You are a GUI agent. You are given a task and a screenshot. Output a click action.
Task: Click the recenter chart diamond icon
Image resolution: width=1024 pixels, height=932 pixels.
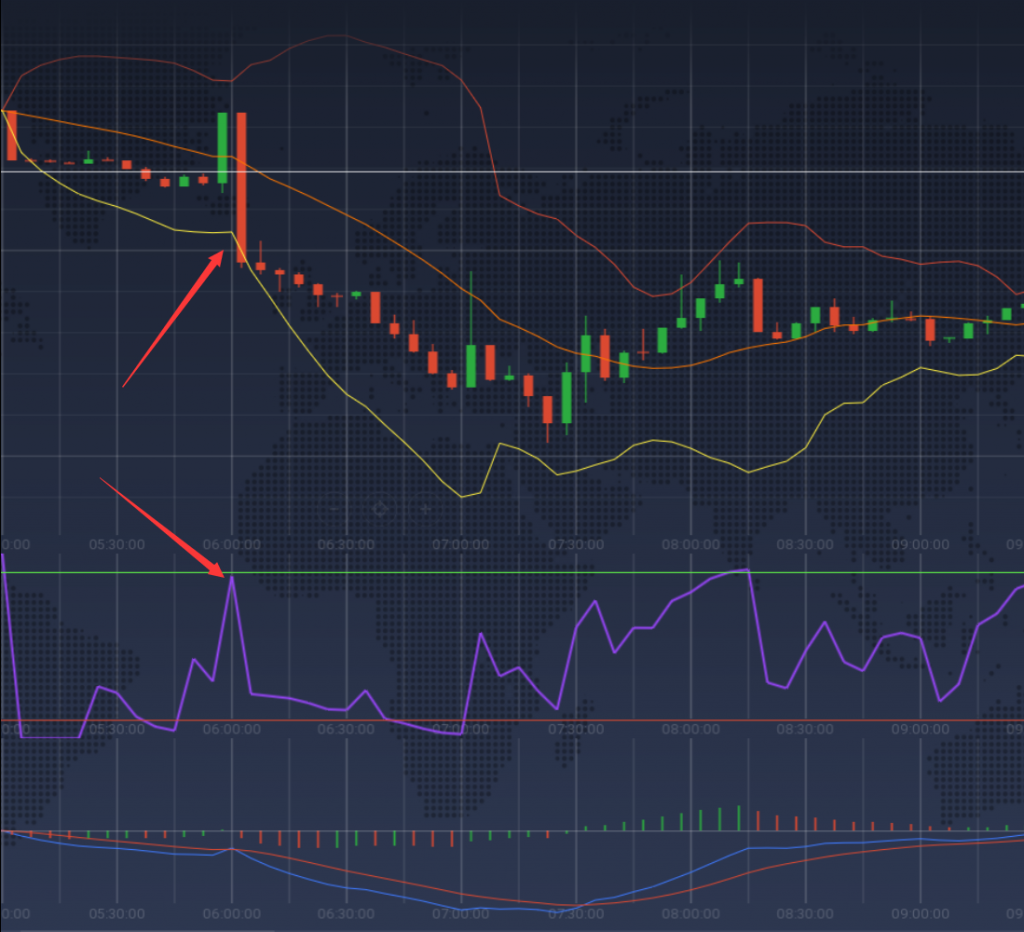click(379, 509)
